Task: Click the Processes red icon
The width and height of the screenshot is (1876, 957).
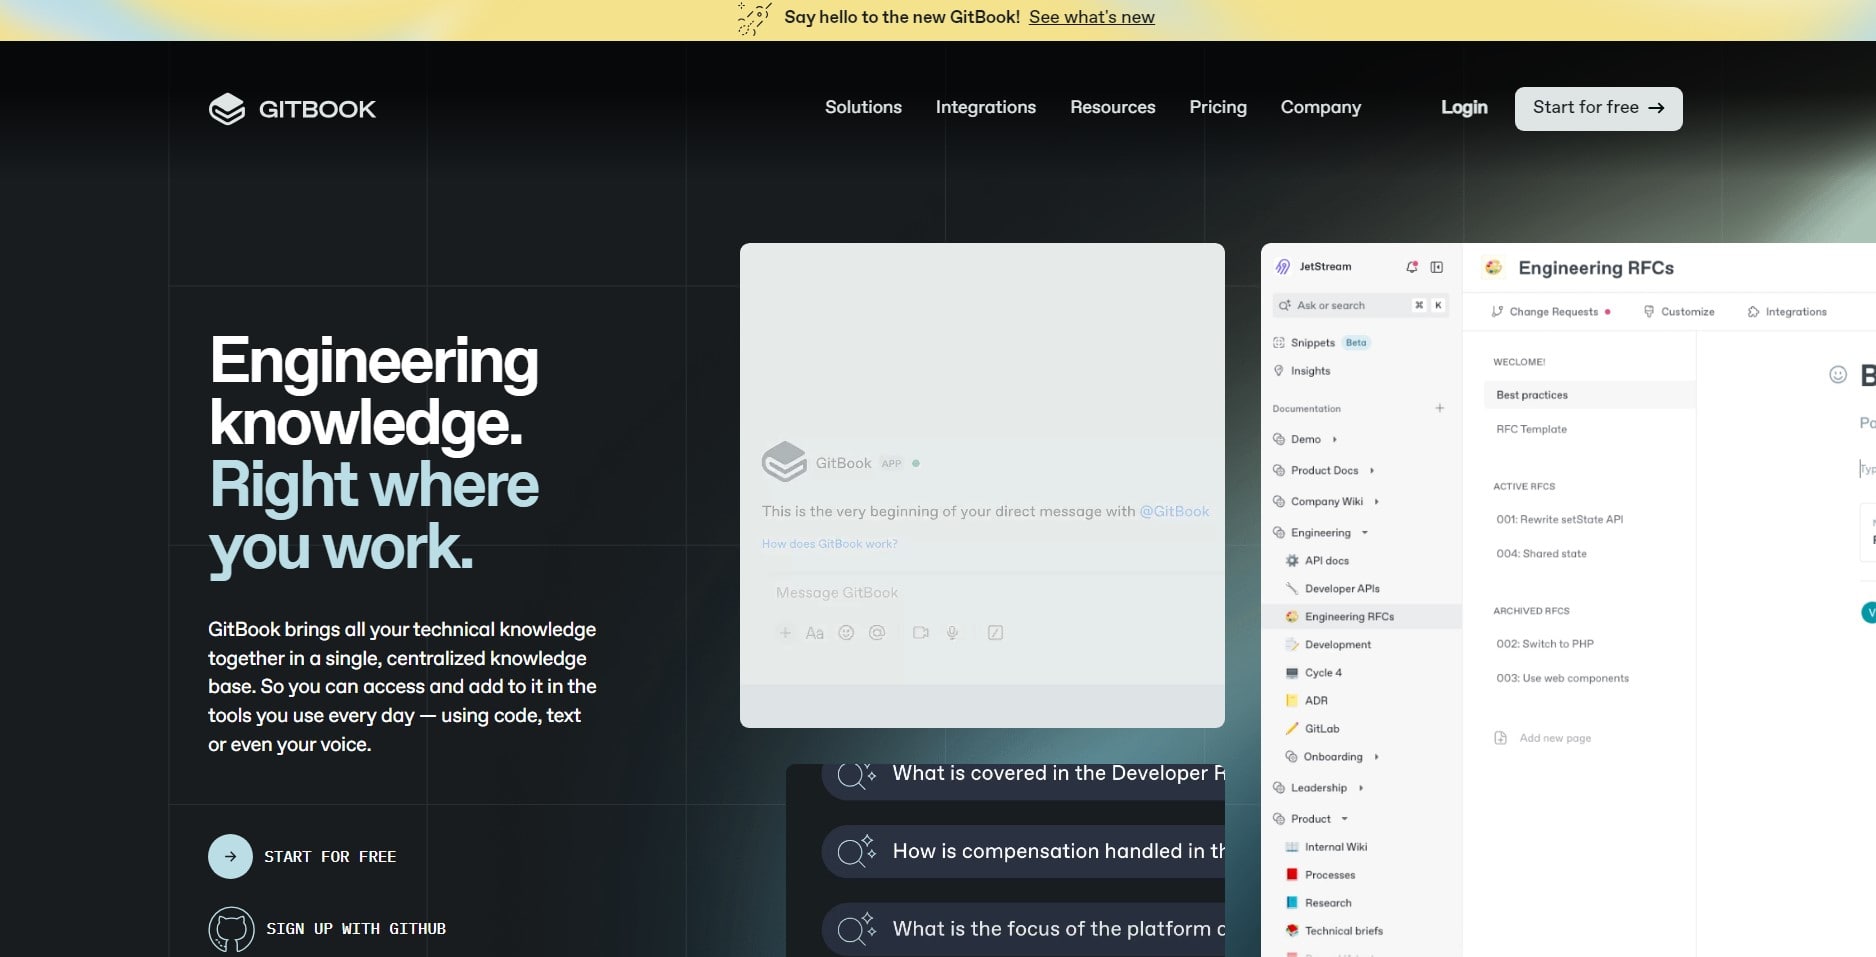Action: [x=1292, y=875]
